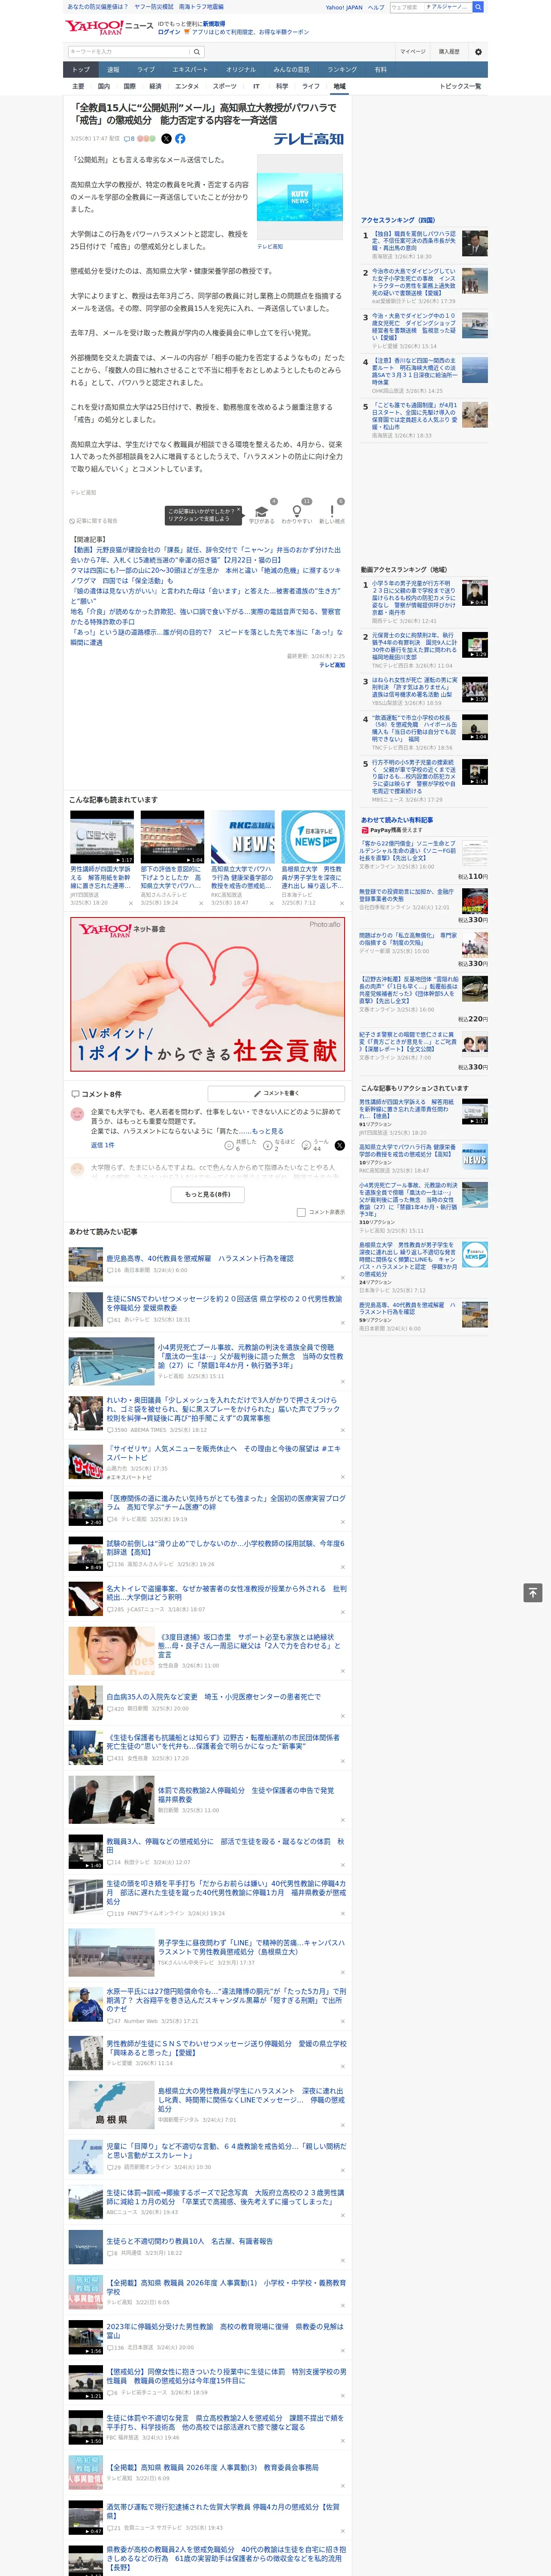The width and height of the screenshot is (551, 2576).
Task: Open the KUTV NEWS article video thumbnail
Action: click(x=300, y=196)
